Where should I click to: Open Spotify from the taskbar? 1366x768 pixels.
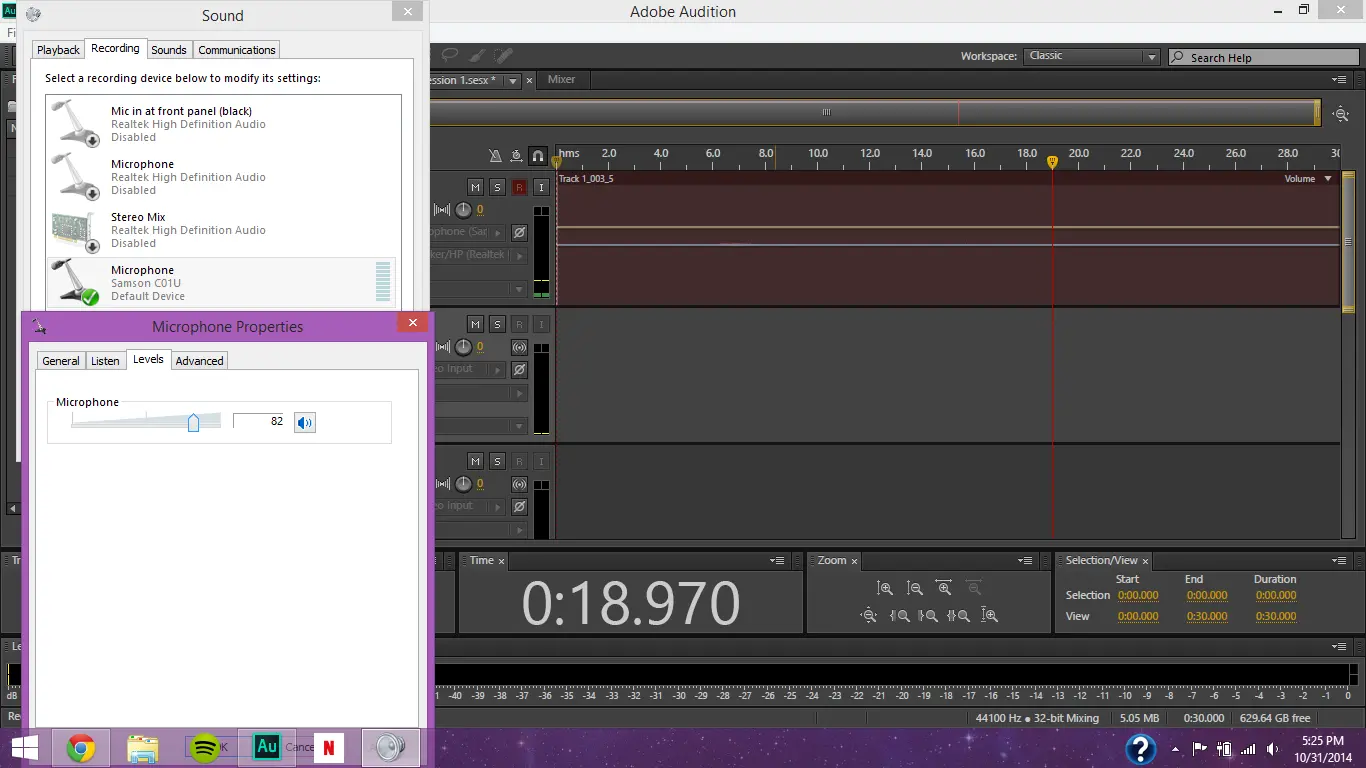[205, 747]
